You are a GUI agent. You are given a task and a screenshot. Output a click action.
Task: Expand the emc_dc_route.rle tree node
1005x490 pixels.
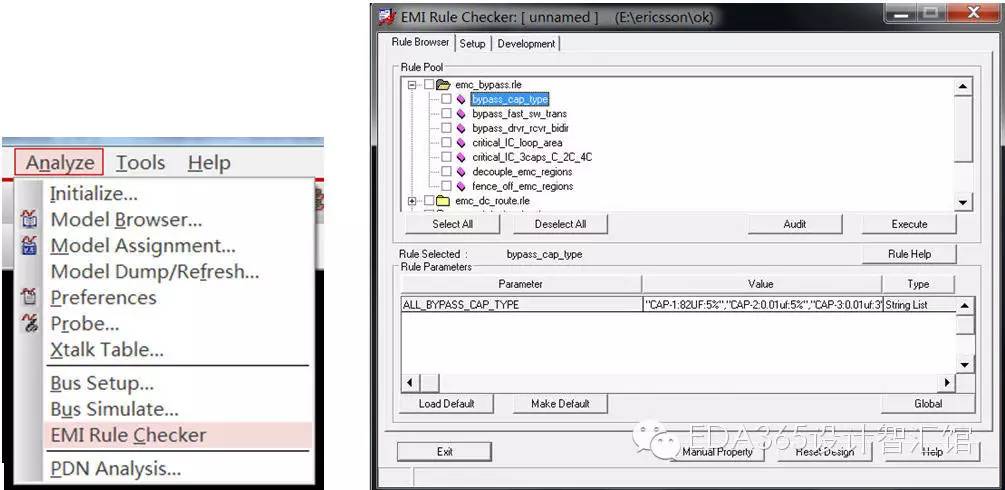click(x=412, y=201)
